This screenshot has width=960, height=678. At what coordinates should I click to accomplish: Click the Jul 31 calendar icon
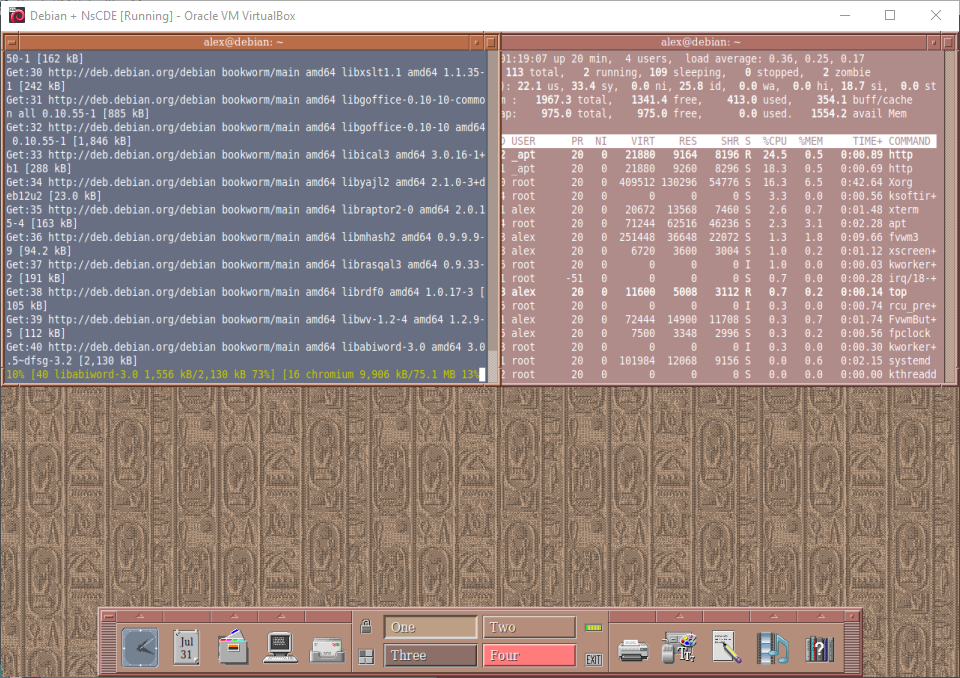(186, 647)
